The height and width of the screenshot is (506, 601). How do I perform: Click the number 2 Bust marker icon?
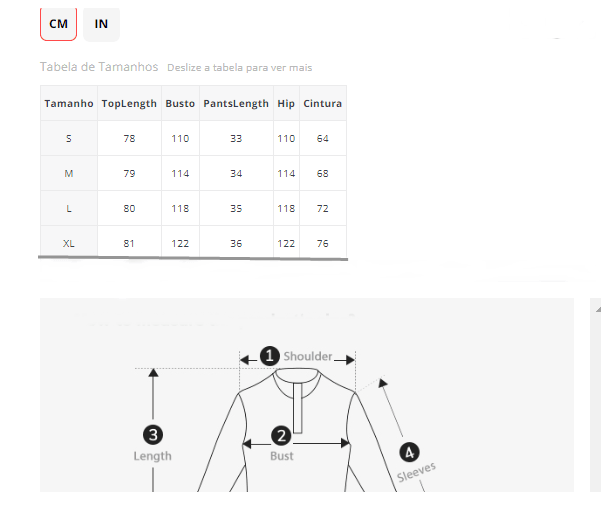pyautogui.click(x=281, y=435)
